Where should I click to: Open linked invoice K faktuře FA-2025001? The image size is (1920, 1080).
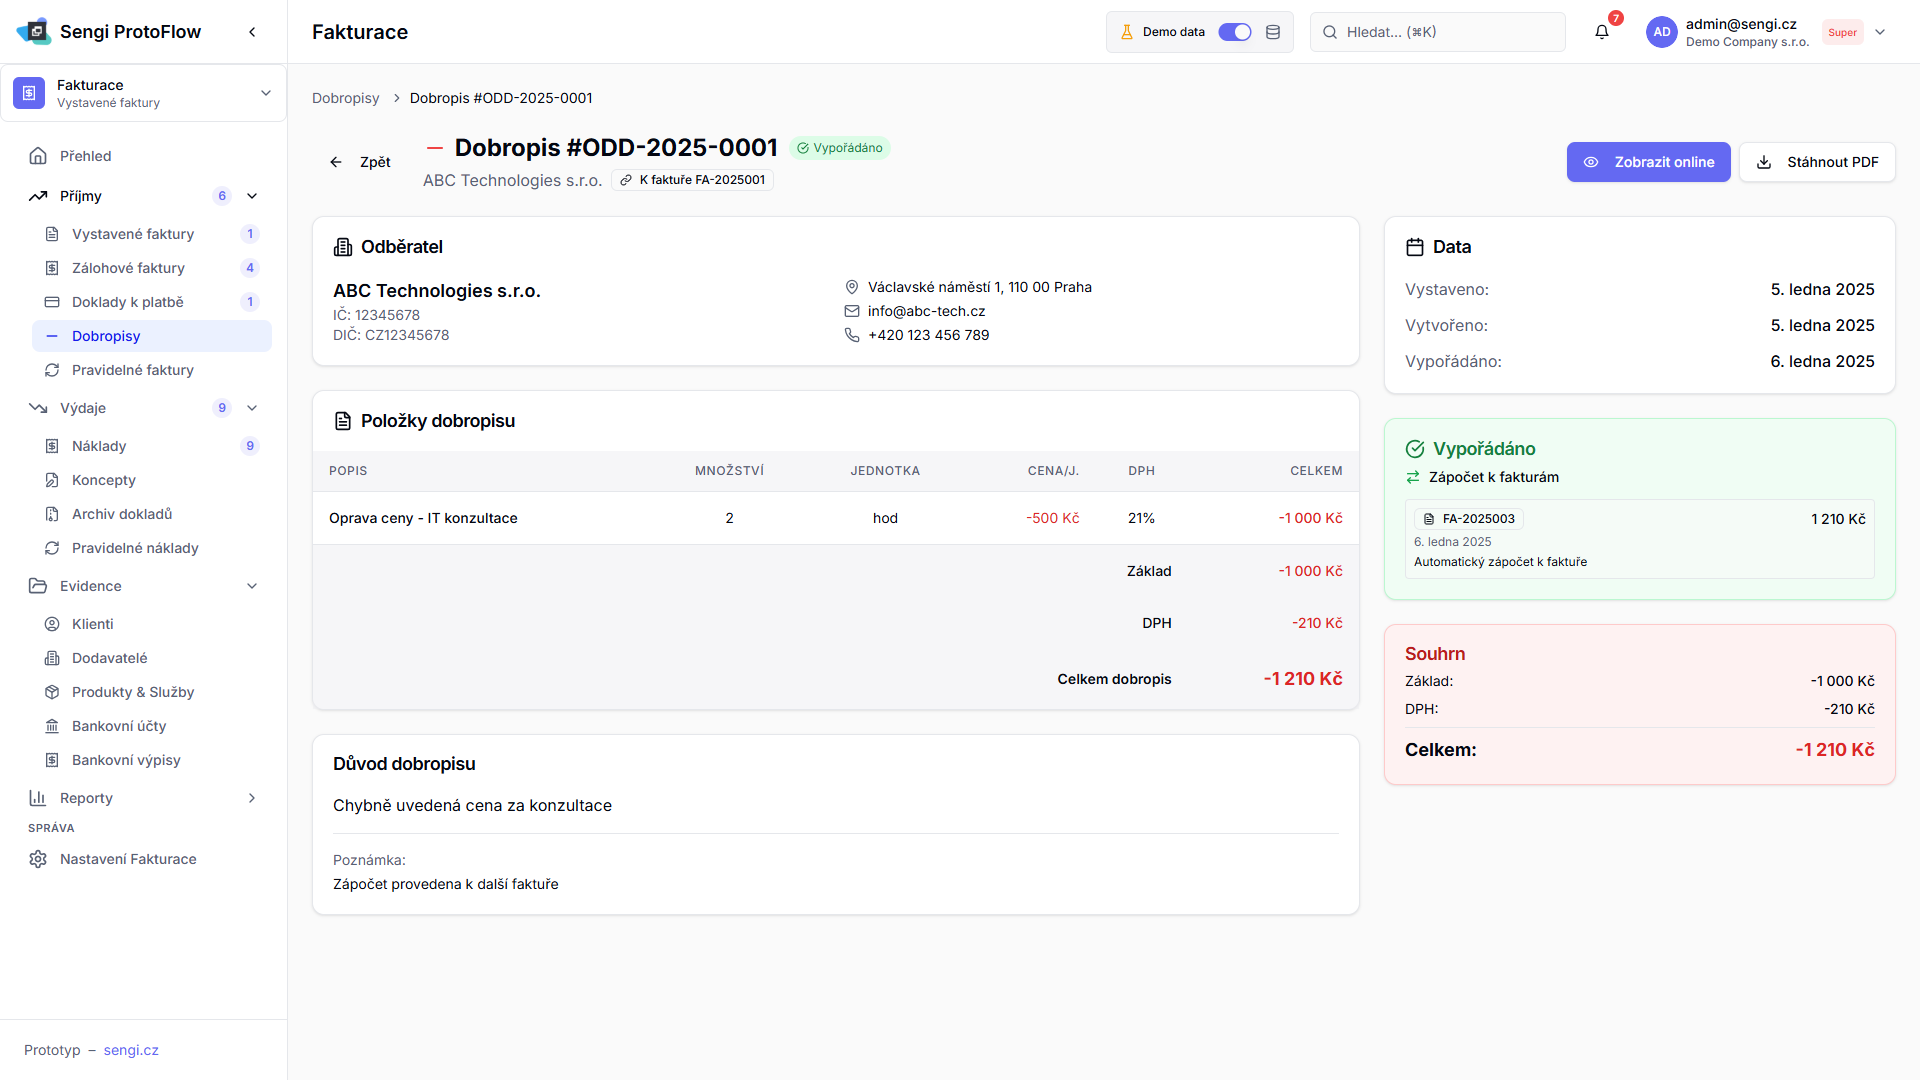(692, 180)
